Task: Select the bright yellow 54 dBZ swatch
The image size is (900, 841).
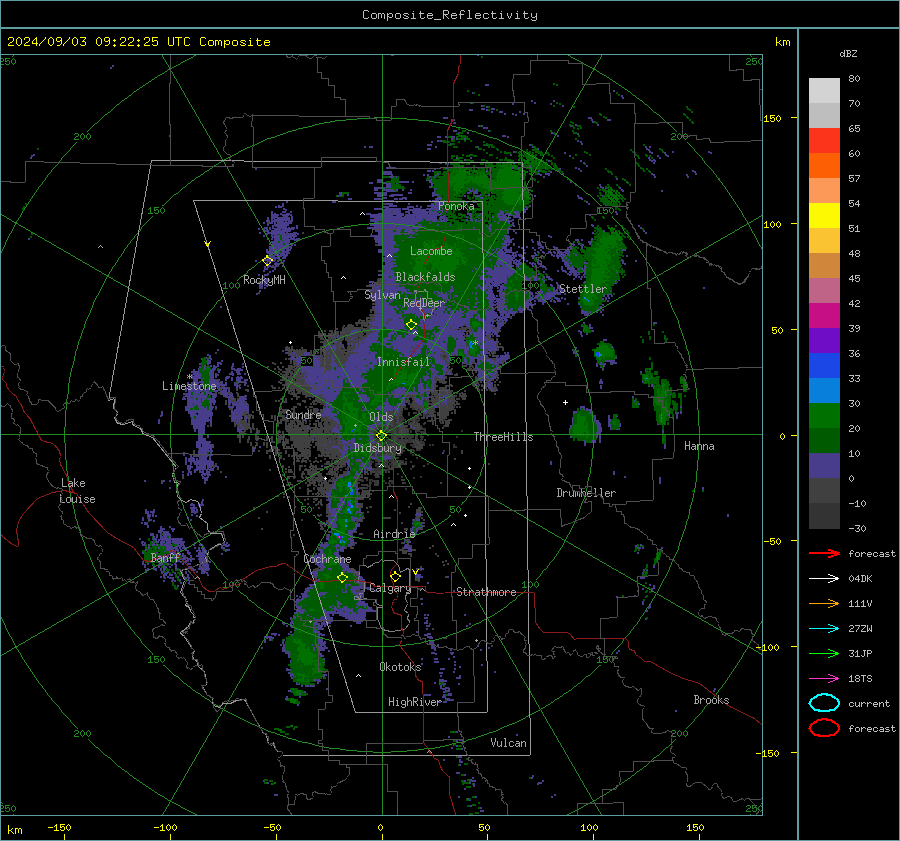Action: [x=824, y=215]
